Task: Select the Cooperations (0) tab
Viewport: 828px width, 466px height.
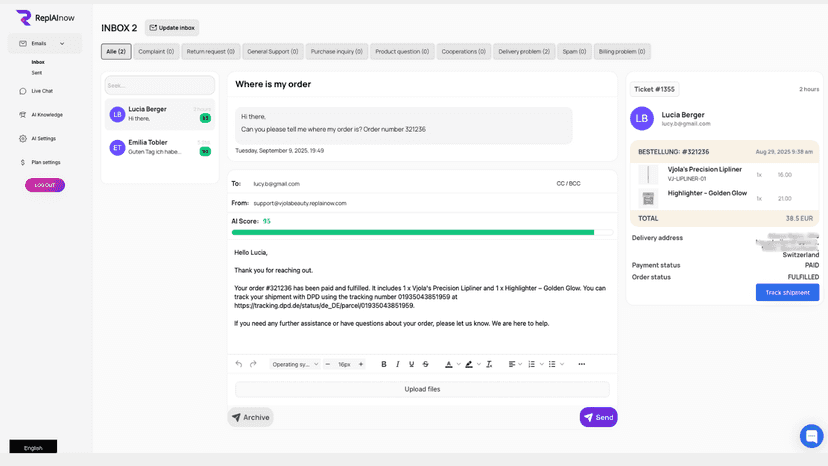Action: (464, 51)
